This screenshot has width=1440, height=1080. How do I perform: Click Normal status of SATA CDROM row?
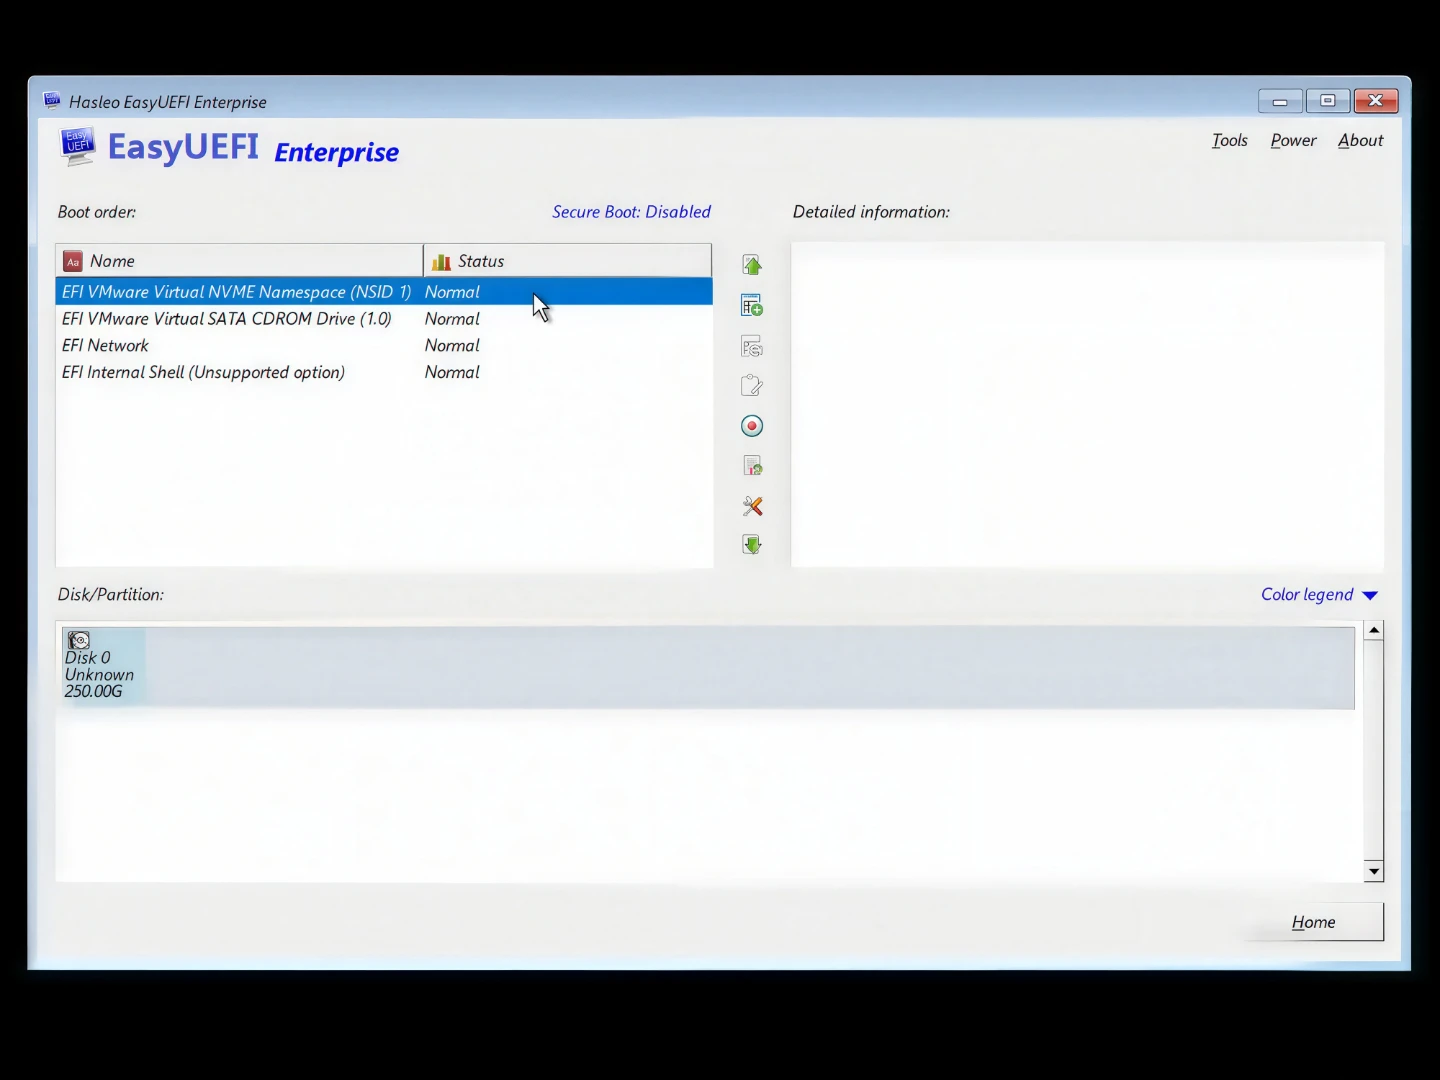coord(452,319)
